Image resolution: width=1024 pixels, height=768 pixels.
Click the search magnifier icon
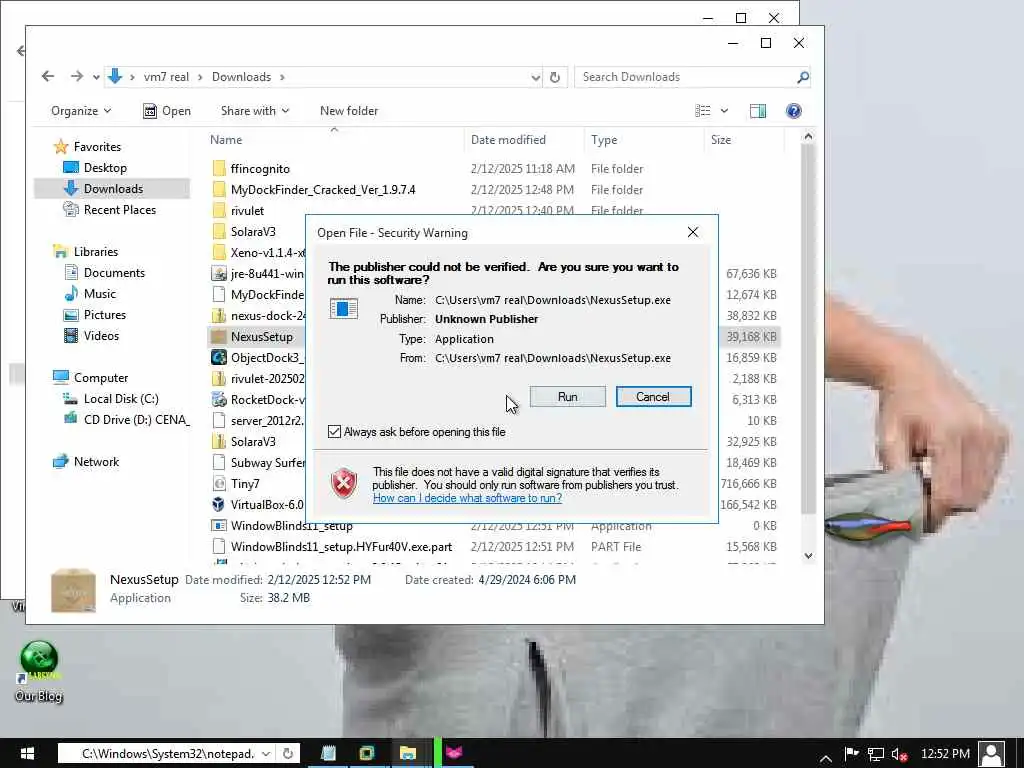coord(803,77)
